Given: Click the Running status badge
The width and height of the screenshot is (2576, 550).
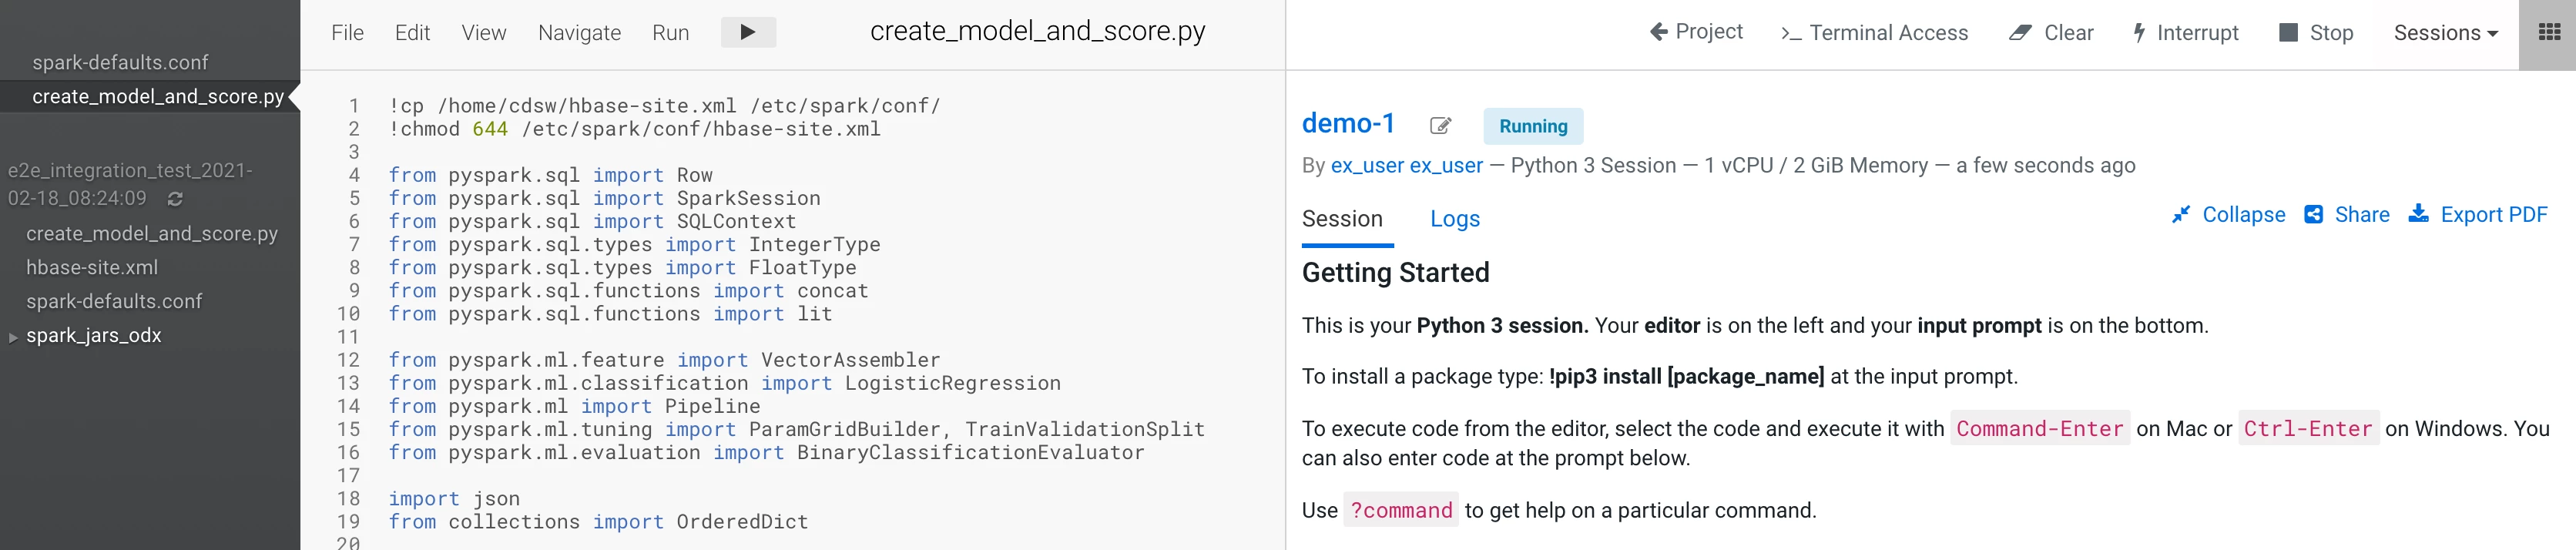Looking at the screenshot, I should click(1533, 126).
